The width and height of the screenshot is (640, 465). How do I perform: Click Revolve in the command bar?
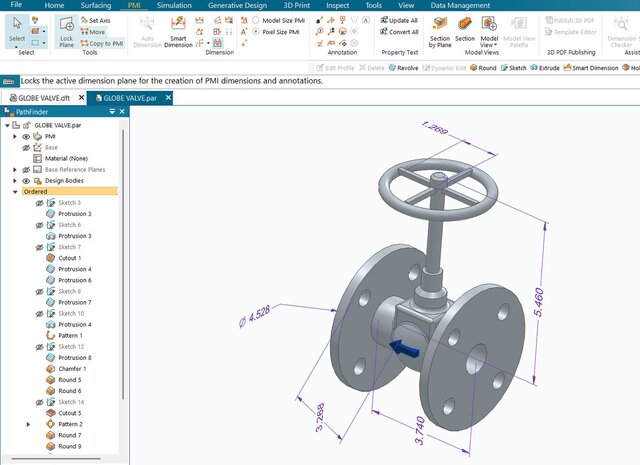tap(403, 68)
